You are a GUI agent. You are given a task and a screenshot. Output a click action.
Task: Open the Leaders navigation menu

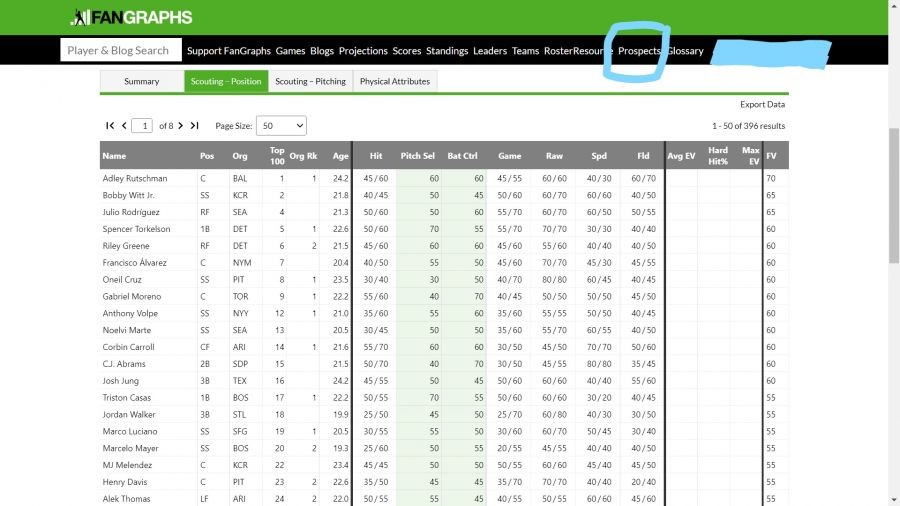click(490, 51)
